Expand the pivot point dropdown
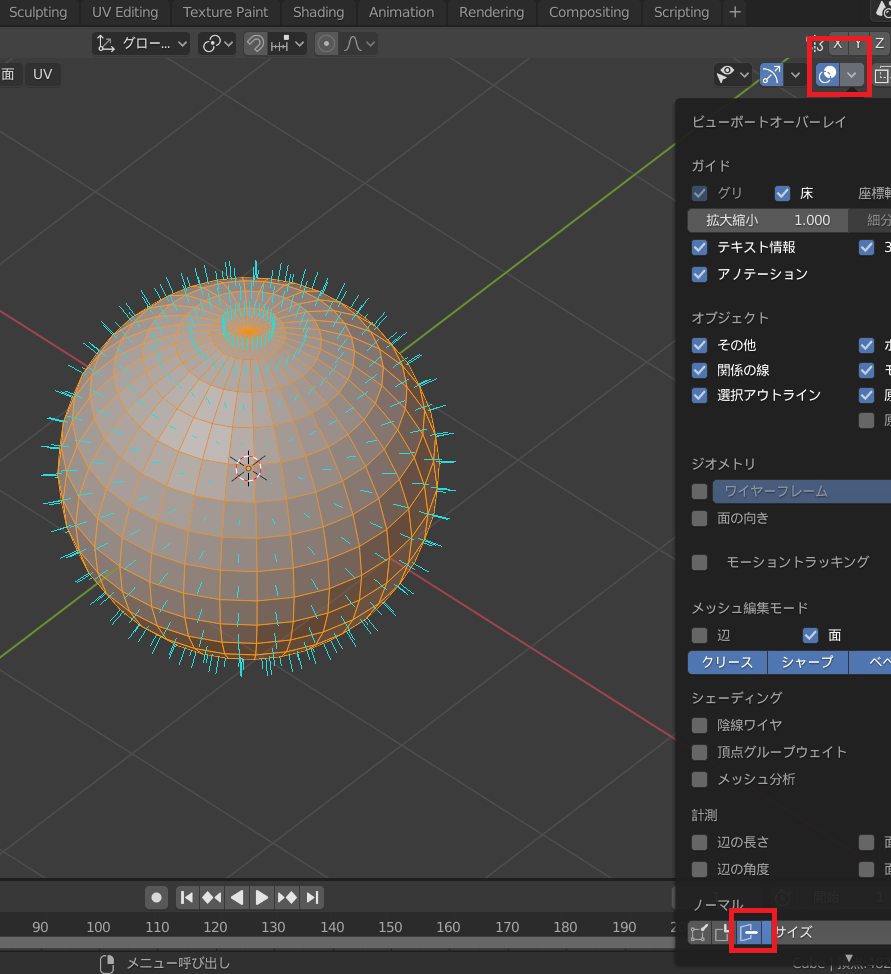This screenshot has height=974, width=891. 217,44
